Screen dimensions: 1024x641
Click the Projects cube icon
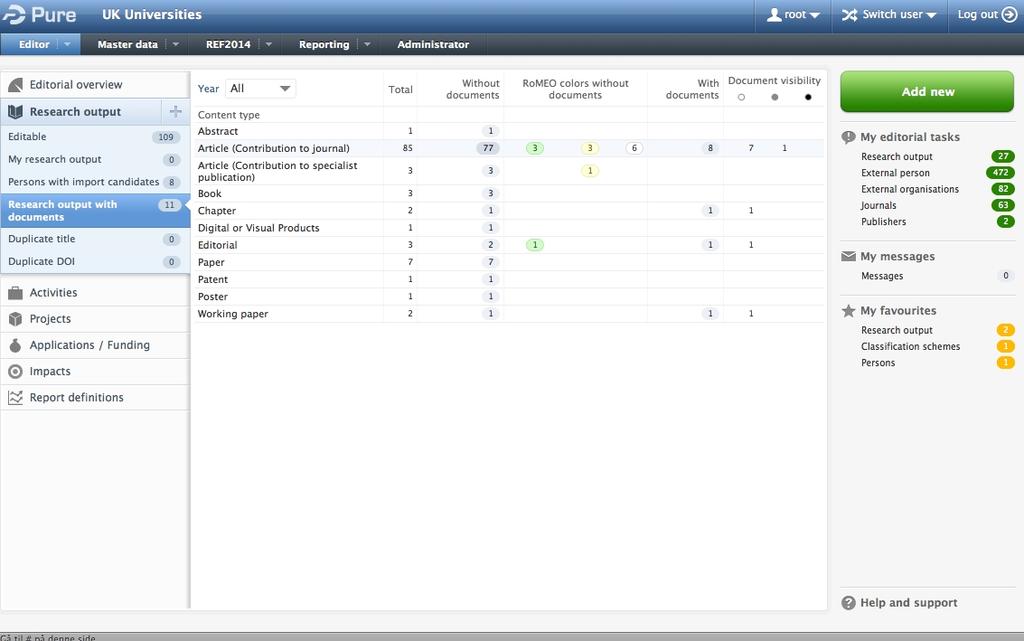[15, 319]
